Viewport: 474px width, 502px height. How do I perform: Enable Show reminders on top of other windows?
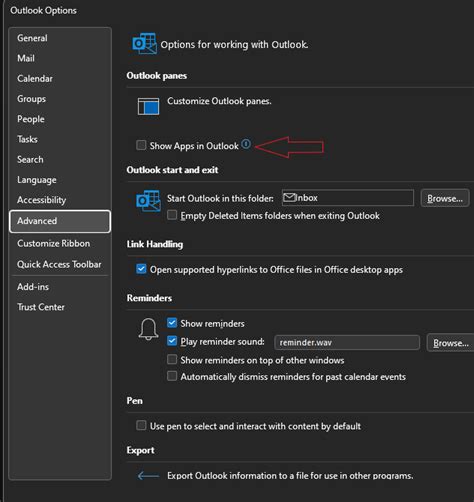[x=172, y=359]
